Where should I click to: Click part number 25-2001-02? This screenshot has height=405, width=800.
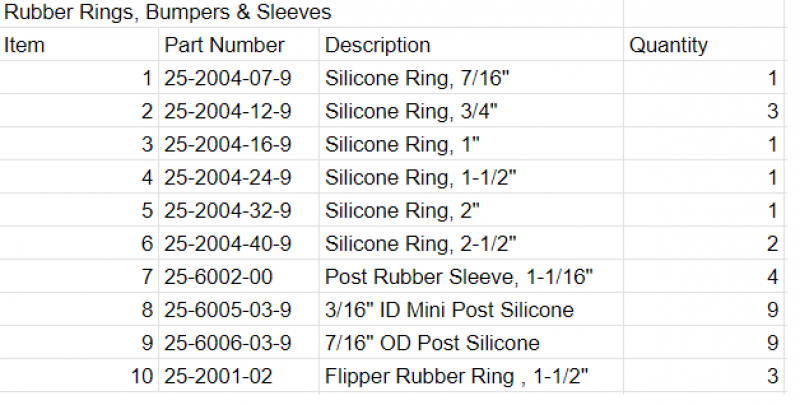[x=219, y=377]
